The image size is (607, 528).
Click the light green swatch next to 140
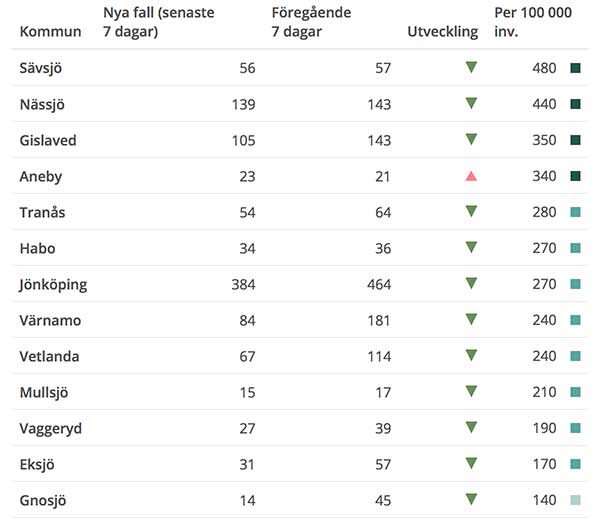pyautogui.click(x=575, y=500)
